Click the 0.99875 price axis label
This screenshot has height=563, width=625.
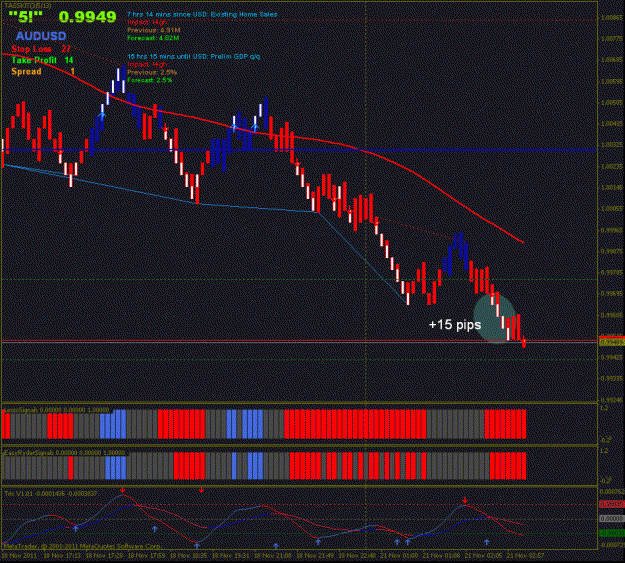click(x=612, y=251)
